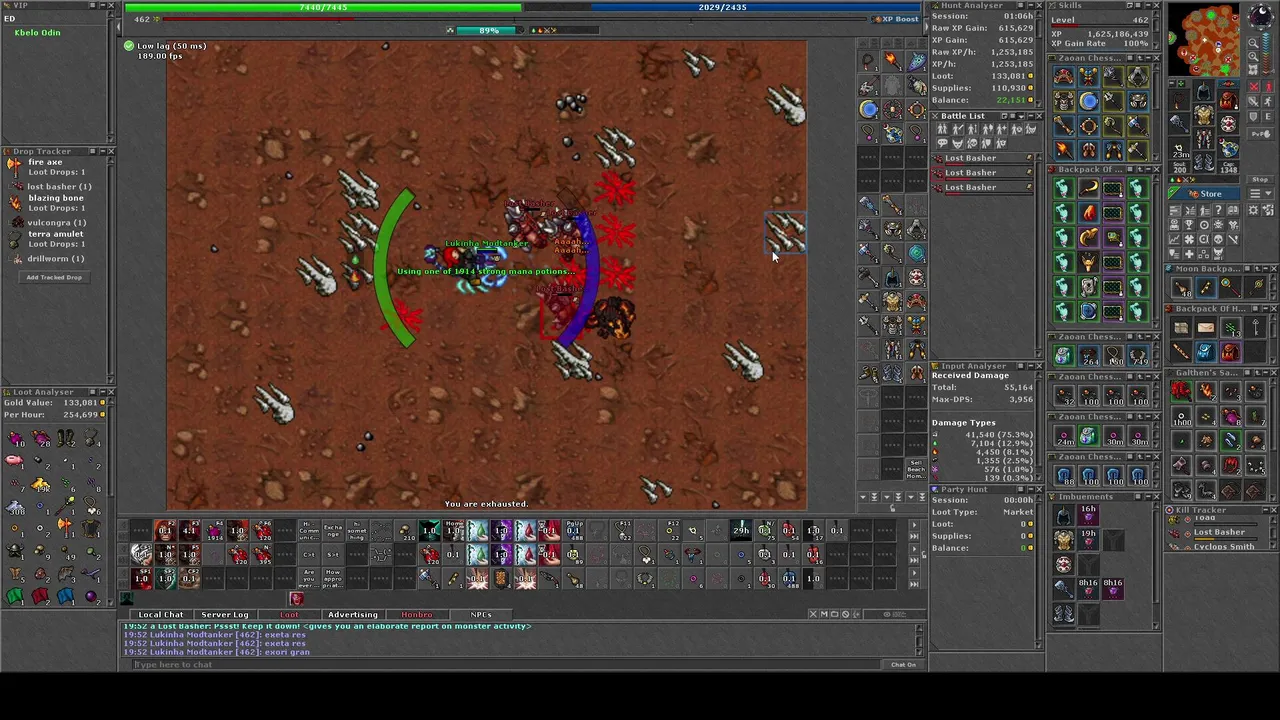Select the blue orb item in Zaoan container
The height and width of the screenshot is (720, 1280).
(1088, 100)
